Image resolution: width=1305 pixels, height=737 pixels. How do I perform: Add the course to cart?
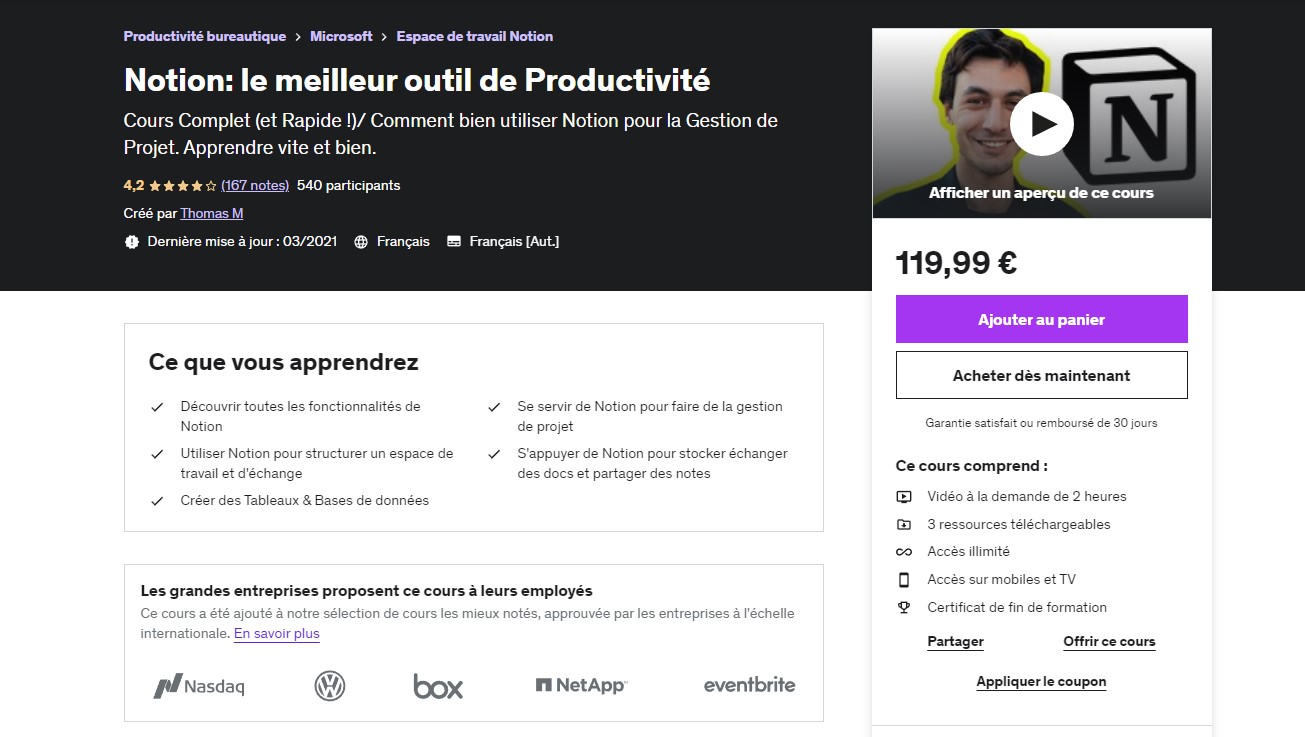1041,320
